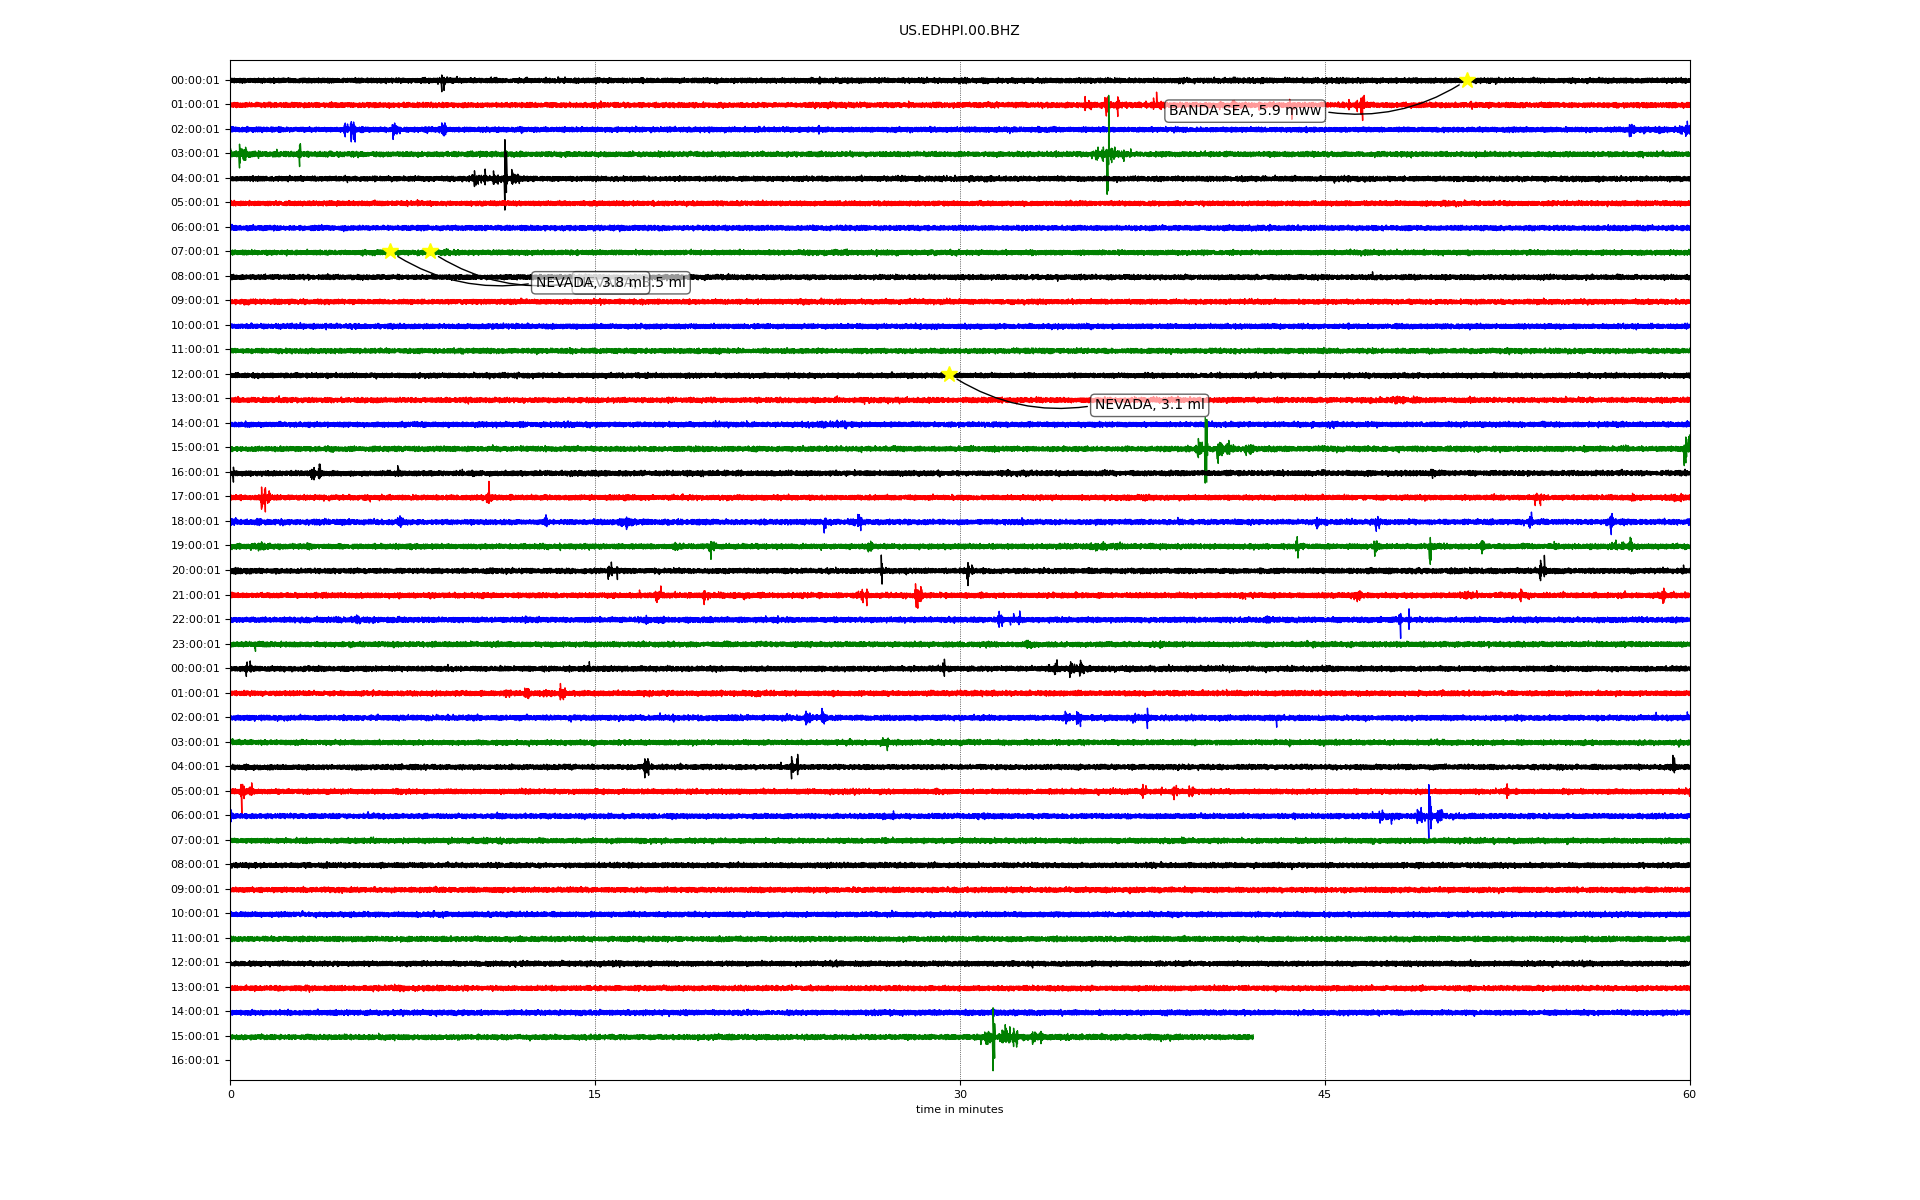This screenshot has width=1920, height=1200.
Task: Click the 22:00:01 trace time label
Action: click(x=195, y=620)
